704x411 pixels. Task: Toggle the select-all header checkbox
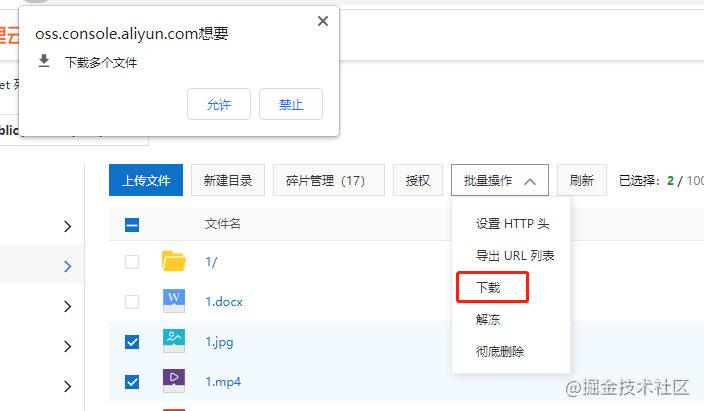132,225
